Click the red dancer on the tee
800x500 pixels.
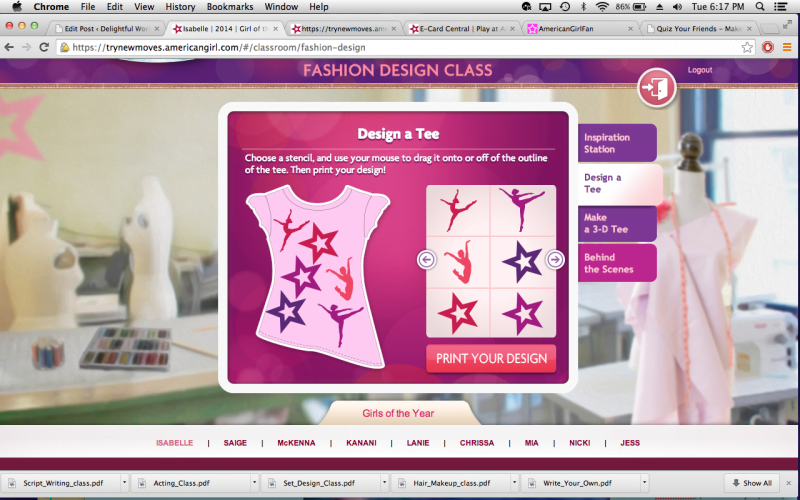[290, 229]
